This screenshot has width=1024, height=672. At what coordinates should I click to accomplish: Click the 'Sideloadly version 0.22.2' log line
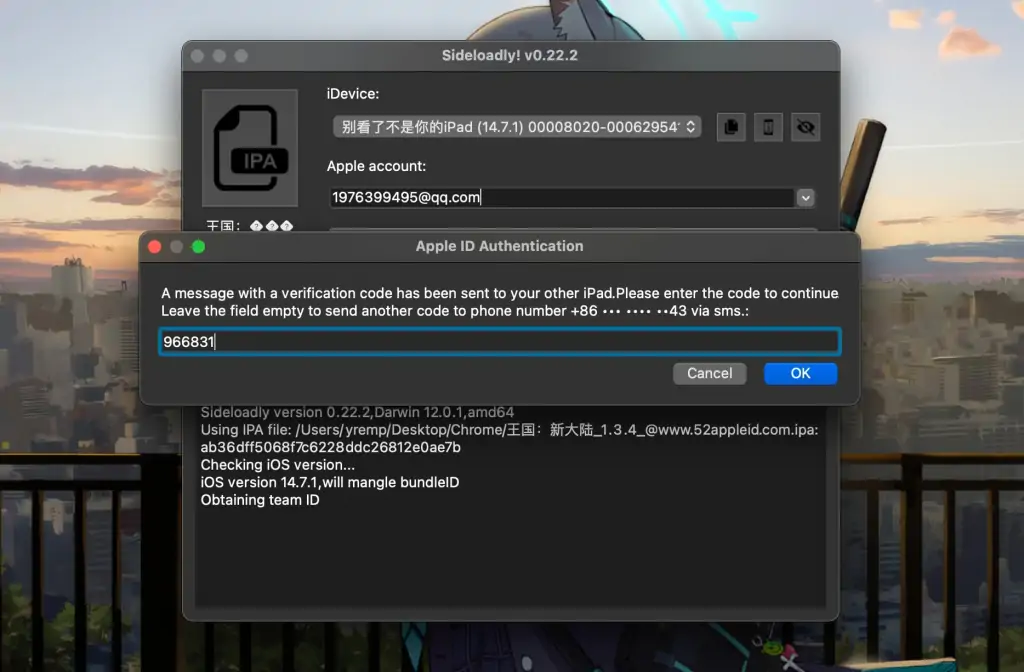[357, 412]
